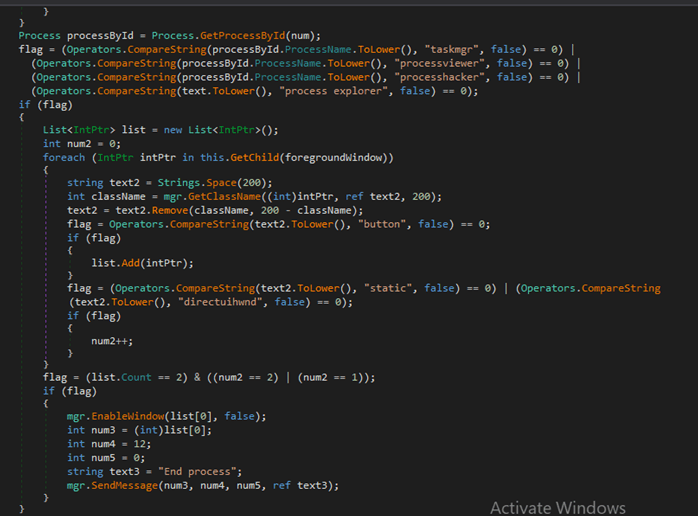Click the num2++ increment statement
The height and width of the screenshot is (516, 698).
[112, 340]
